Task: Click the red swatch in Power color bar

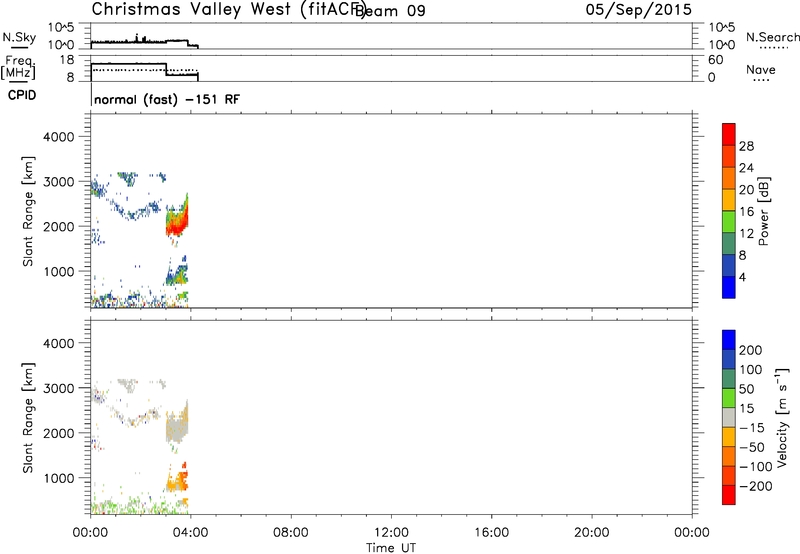Action: click(729, 134)
